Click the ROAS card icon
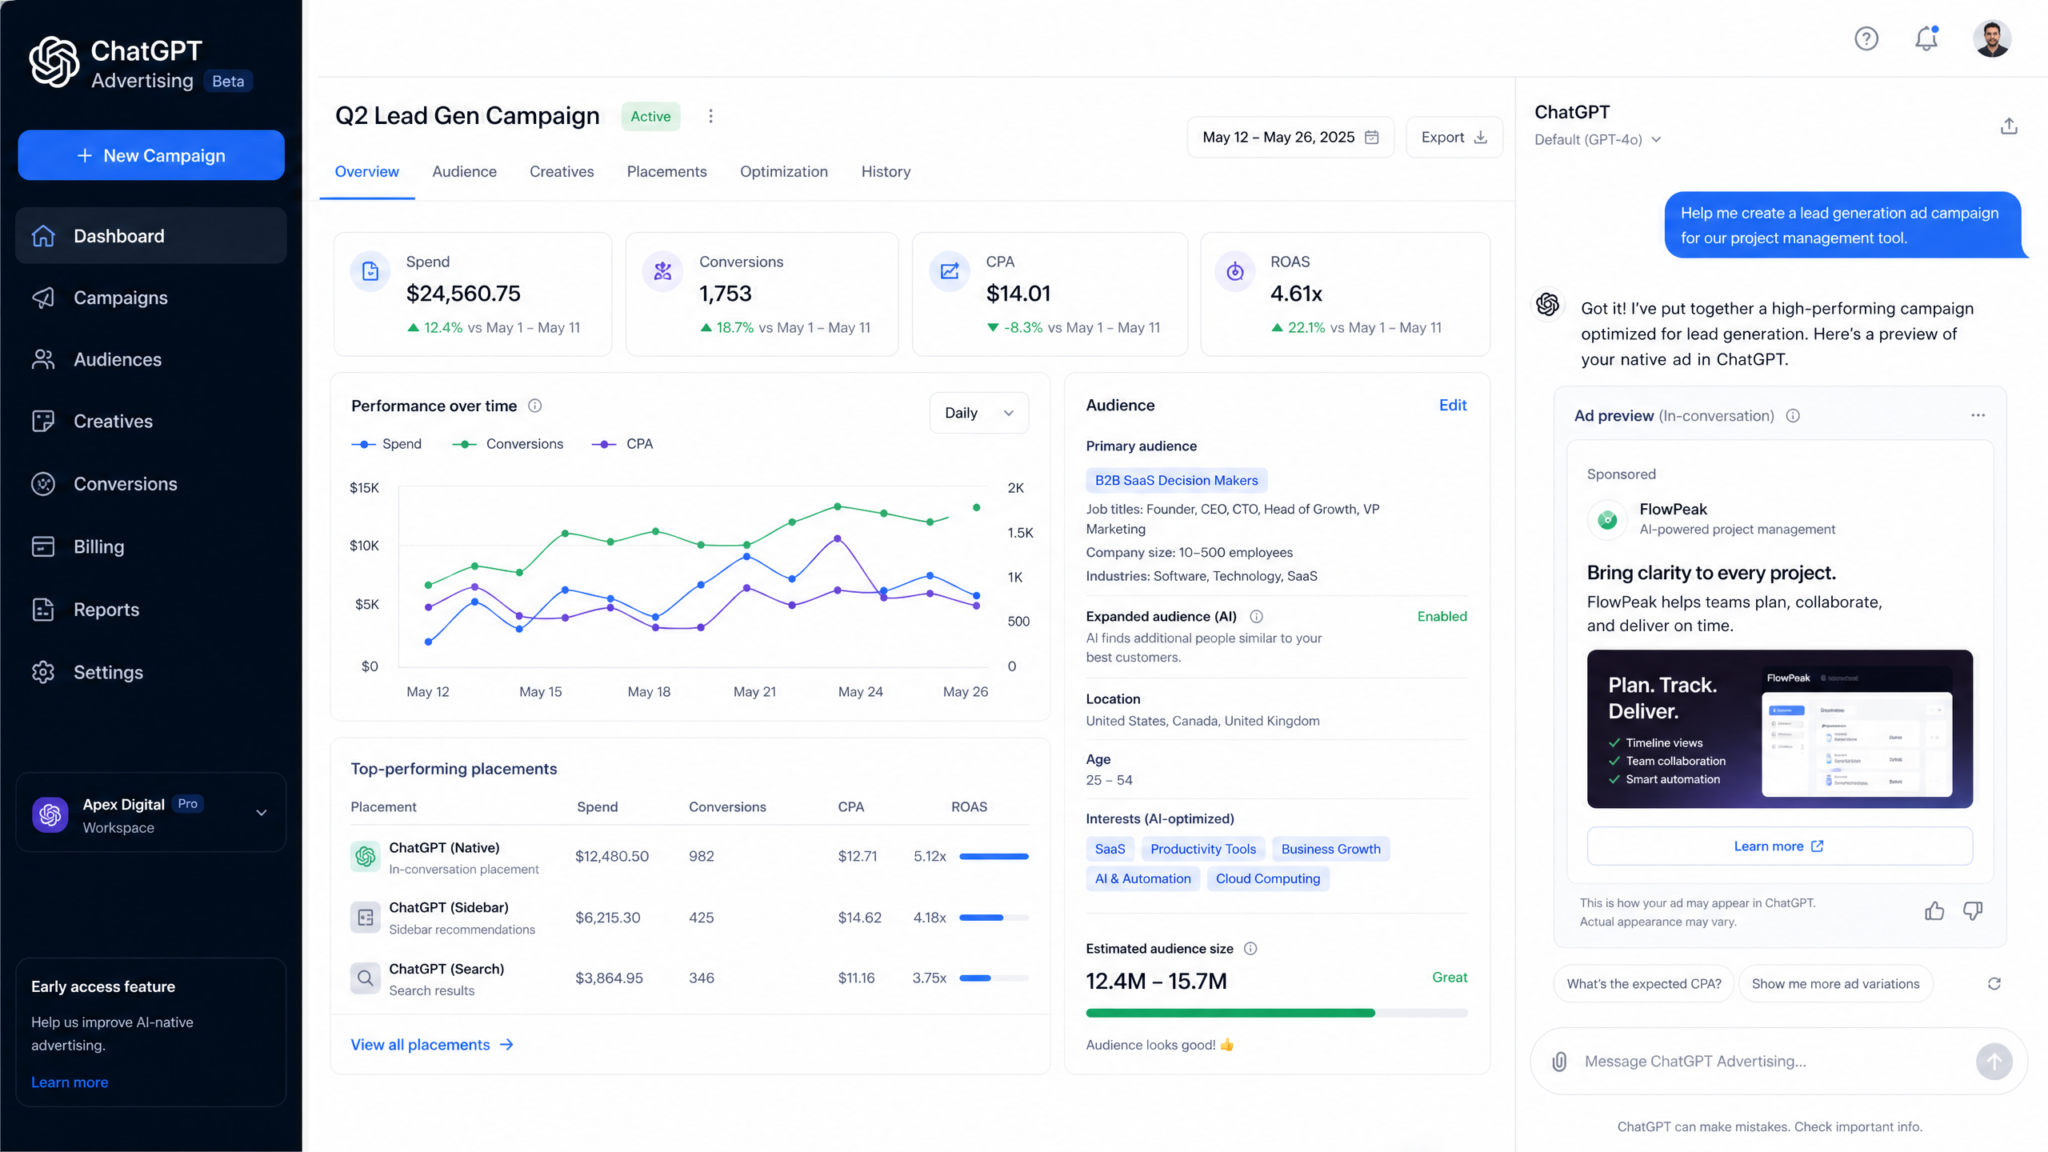 click(1235, 271)
